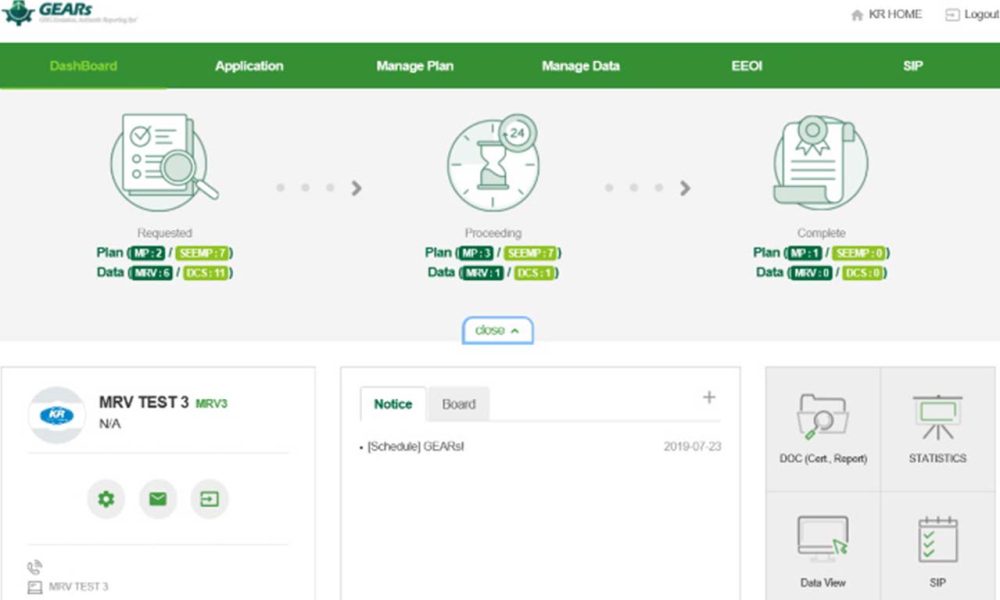
Task: Open the Application menu
Action: coord(249,66)
